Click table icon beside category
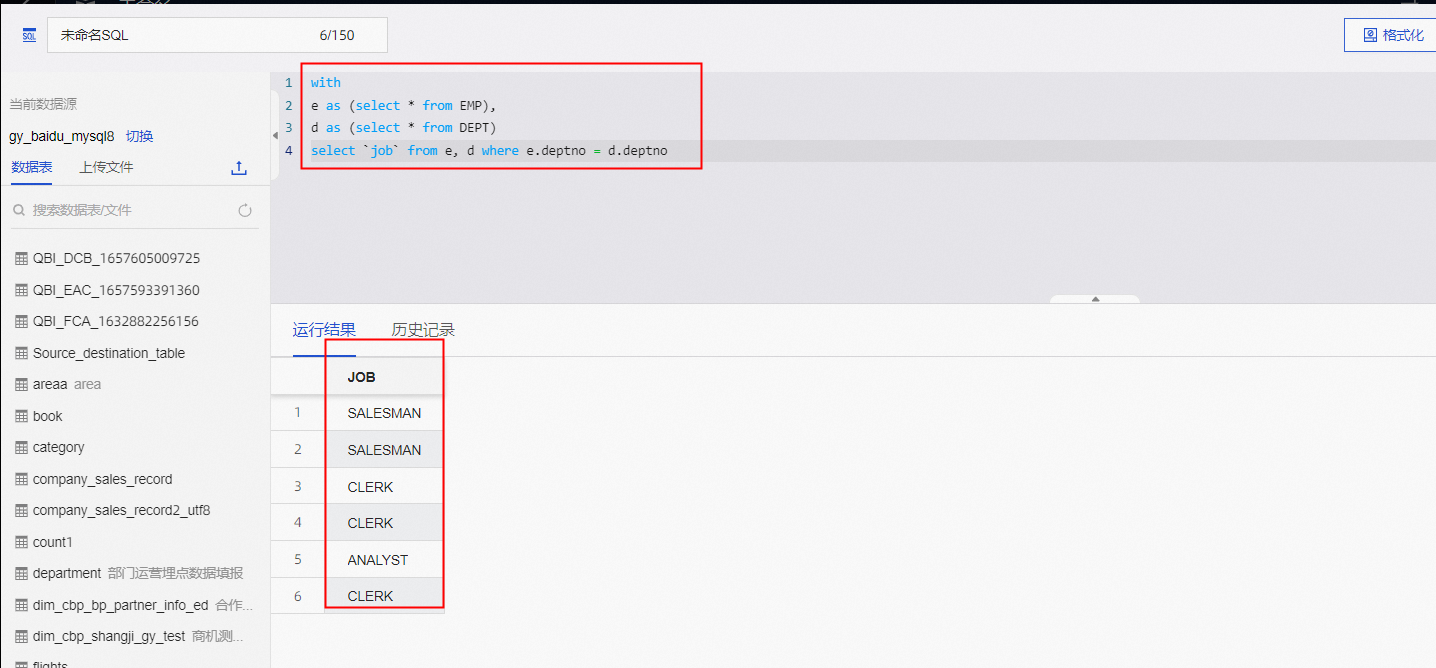 pos(21,447)
